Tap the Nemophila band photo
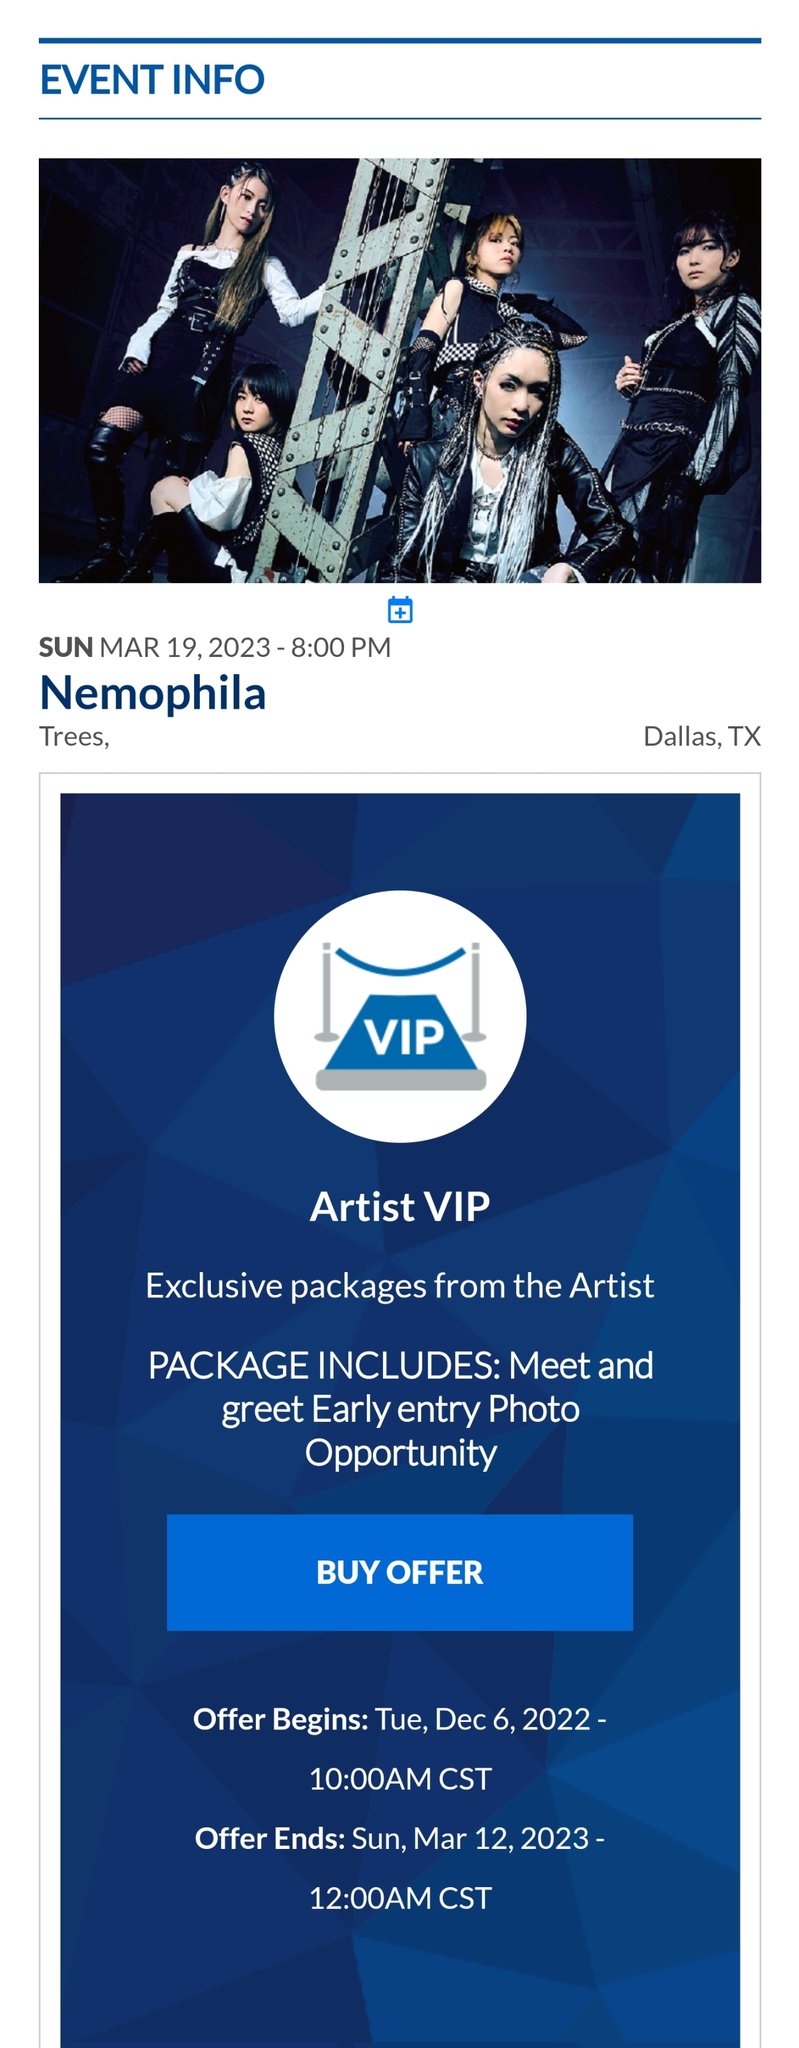799x2048 pixels. click(400, 370)
